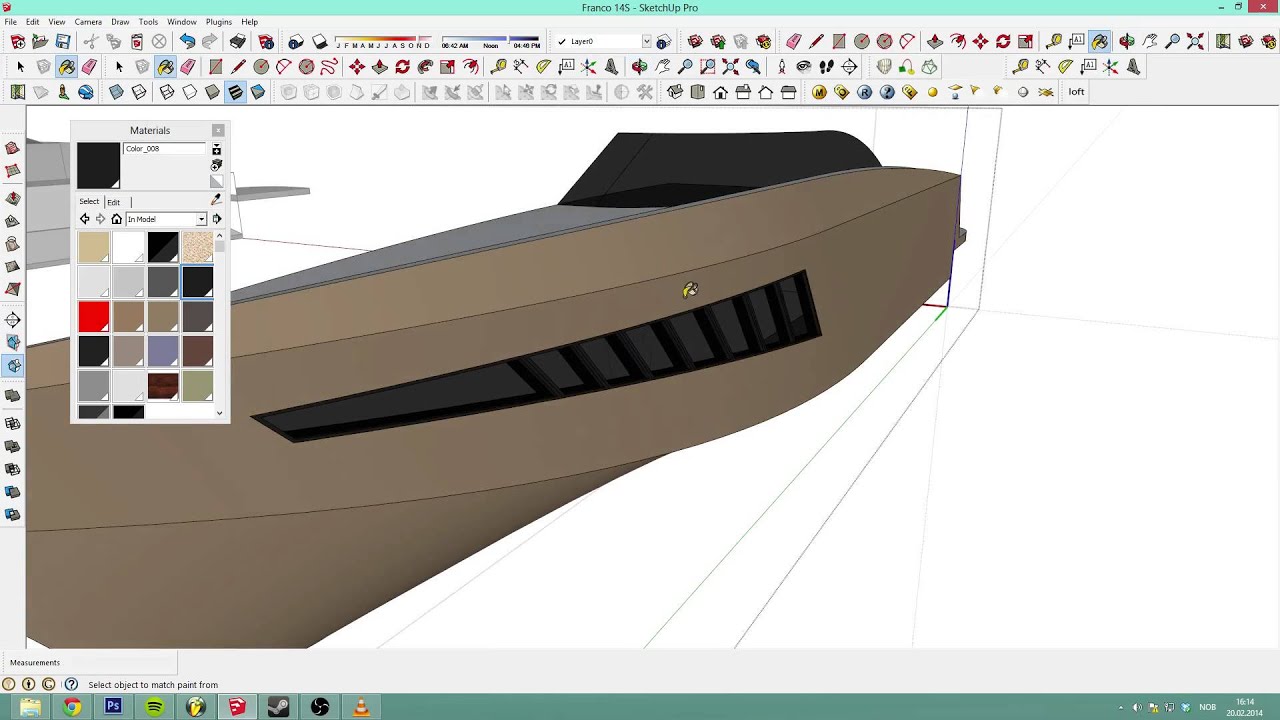Image resolution: width=1280 pixels, height=720 pixels.
Task: Pick the Sample Paint eyedropper in Materials
Action: pos(216,201)
